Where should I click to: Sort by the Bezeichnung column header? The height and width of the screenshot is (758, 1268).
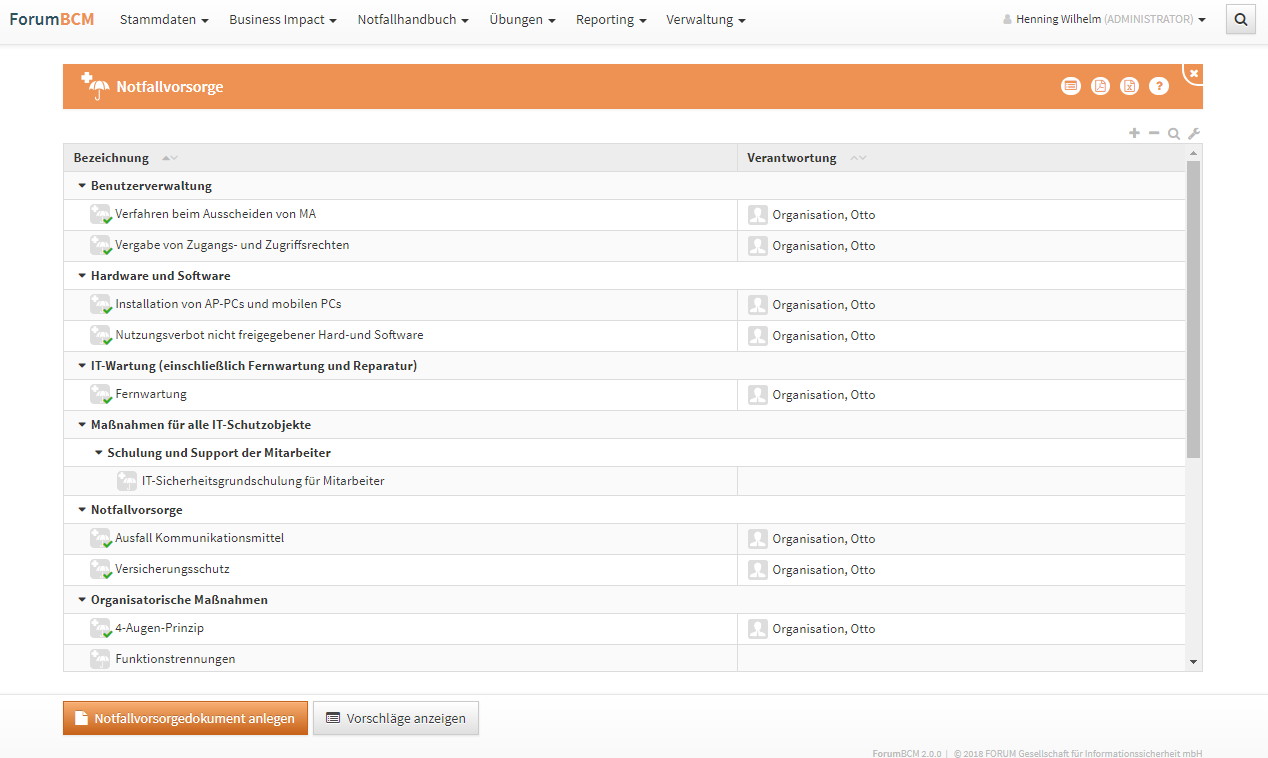[111, 158]
